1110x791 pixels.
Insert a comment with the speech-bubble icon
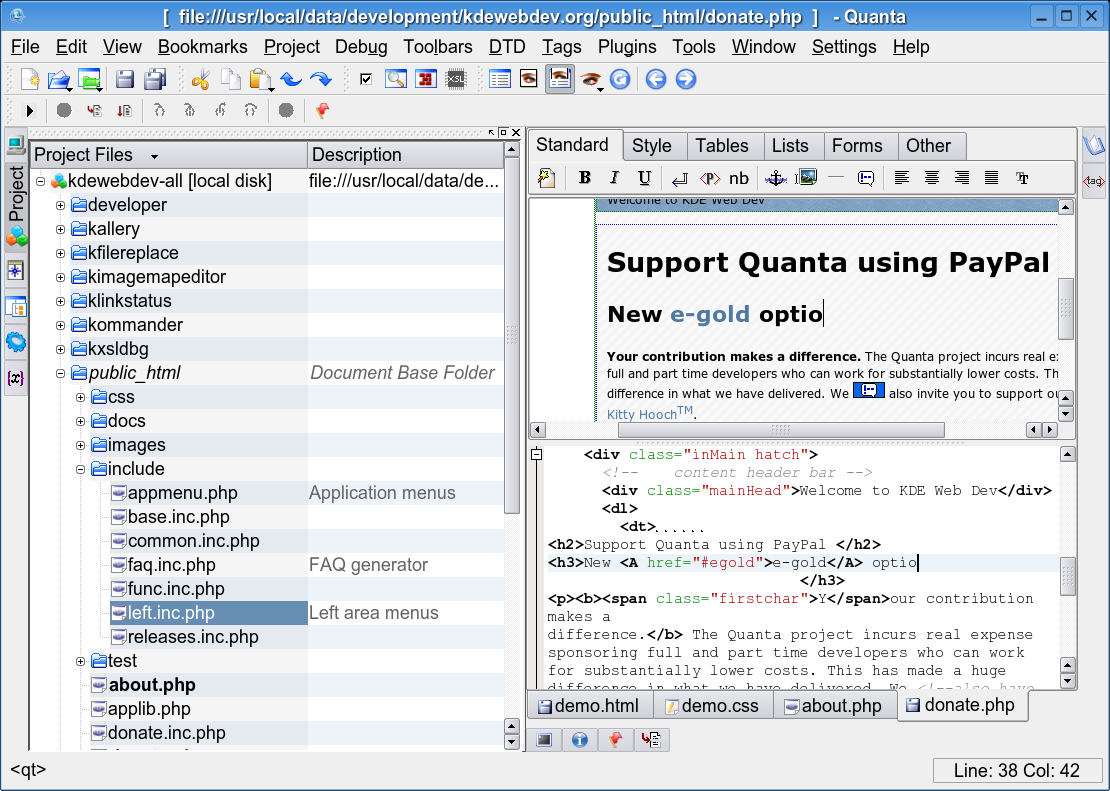tap(866, 178)
